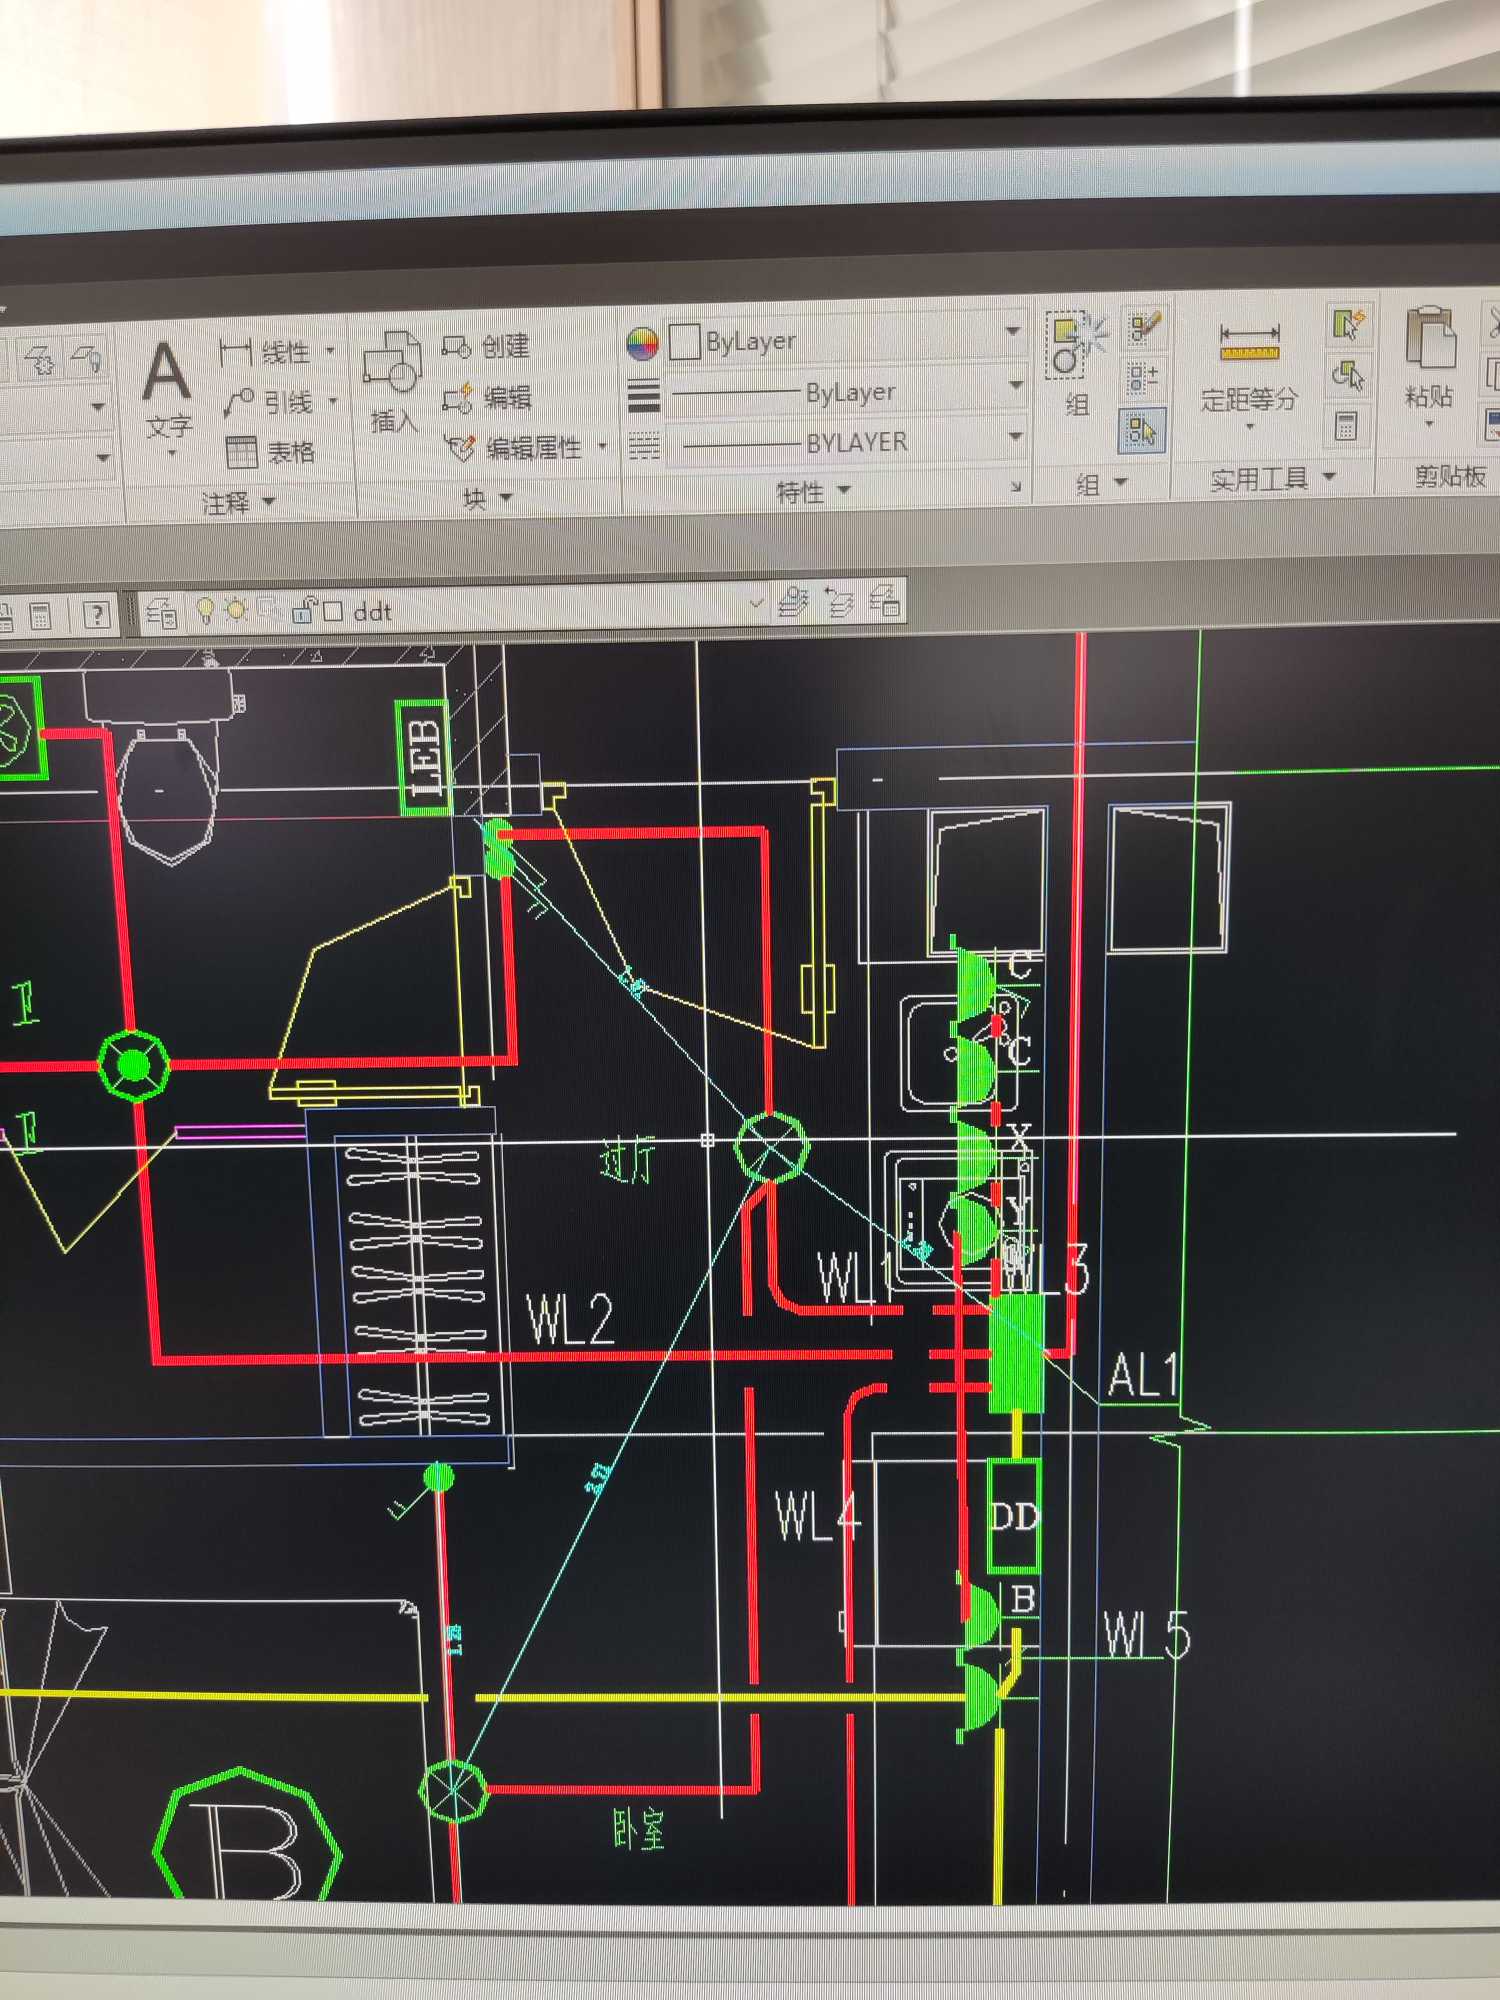Click the 引线 leader tool

tap(268, 403)
